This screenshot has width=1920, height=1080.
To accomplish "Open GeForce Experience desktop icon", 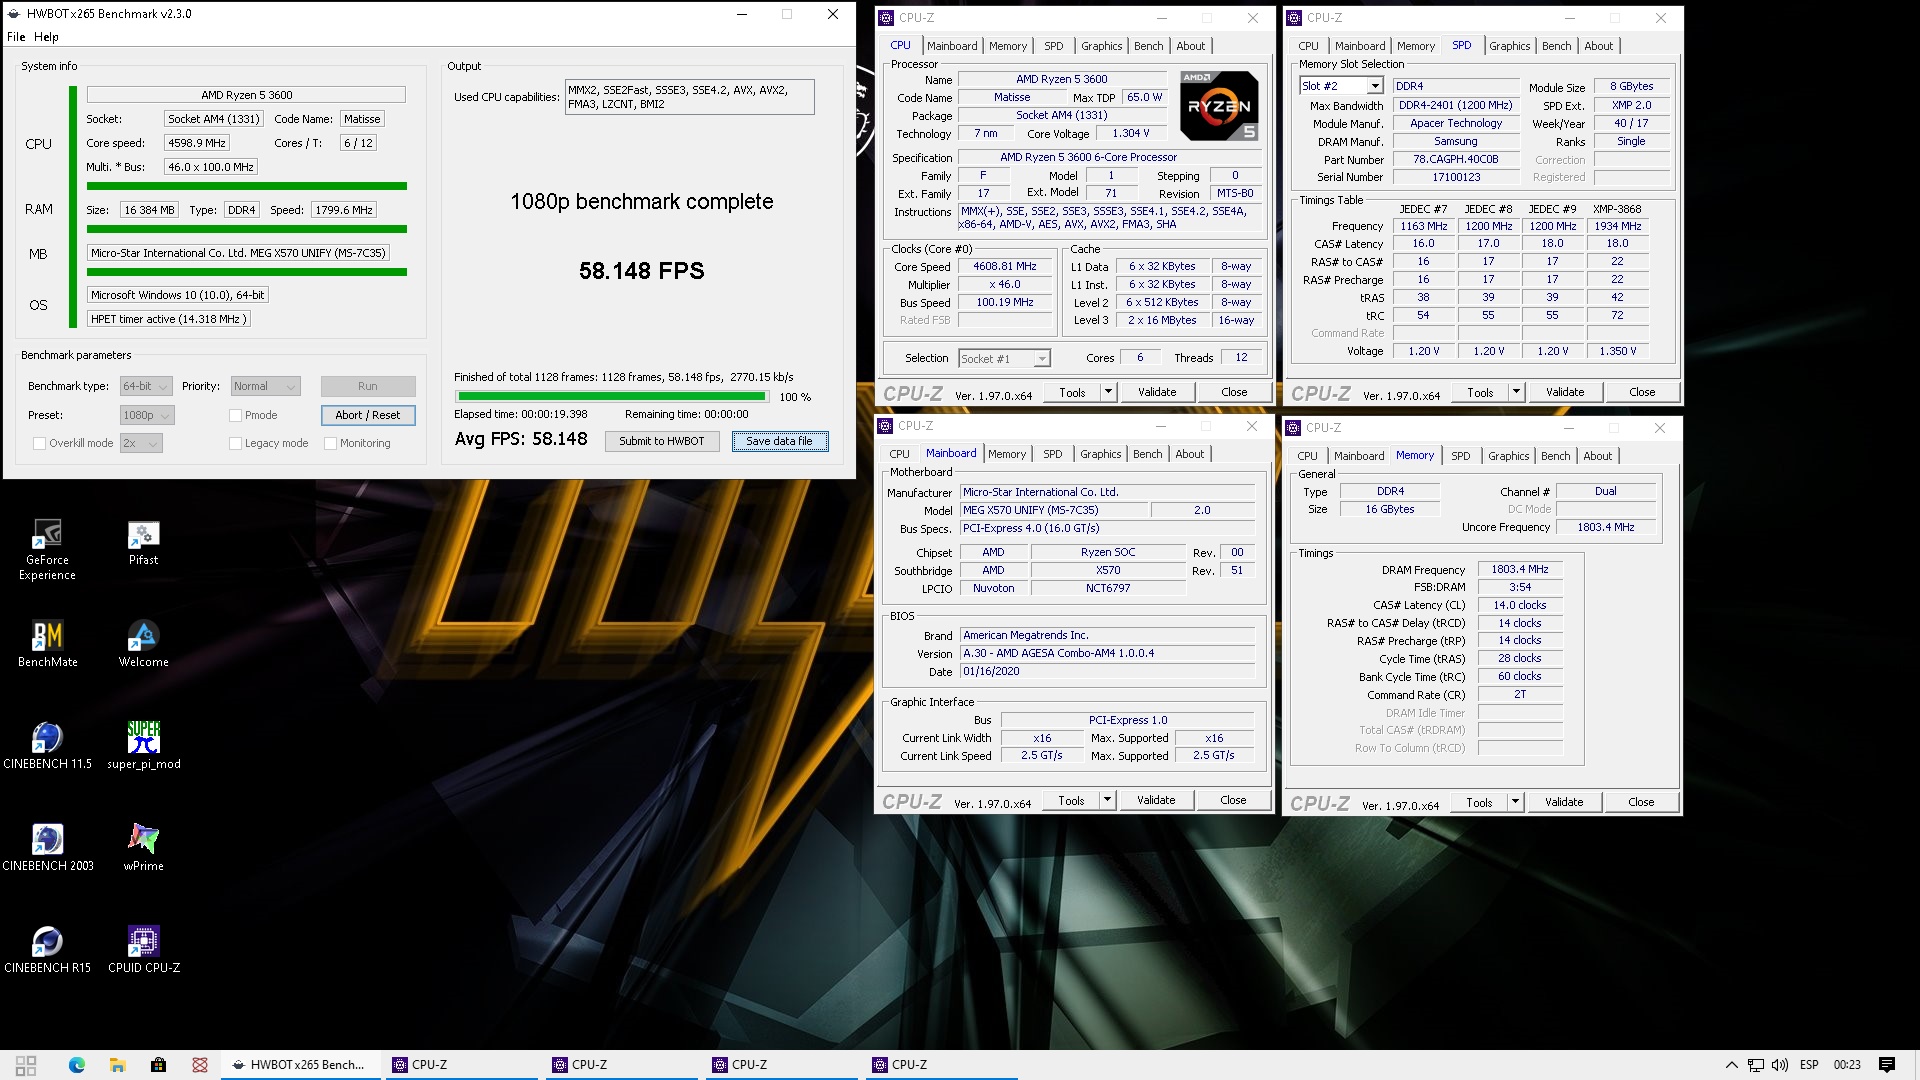I will 47,549.
